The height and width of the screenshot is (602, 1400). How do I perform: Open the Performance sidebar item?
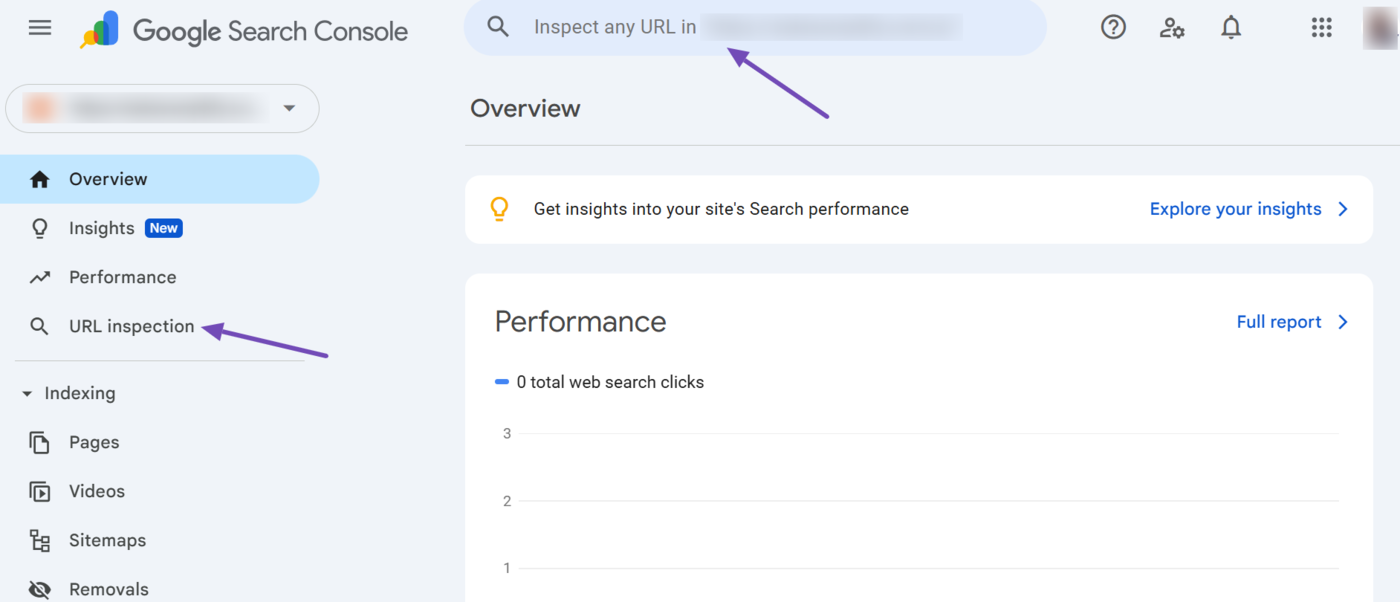[122, 278]
